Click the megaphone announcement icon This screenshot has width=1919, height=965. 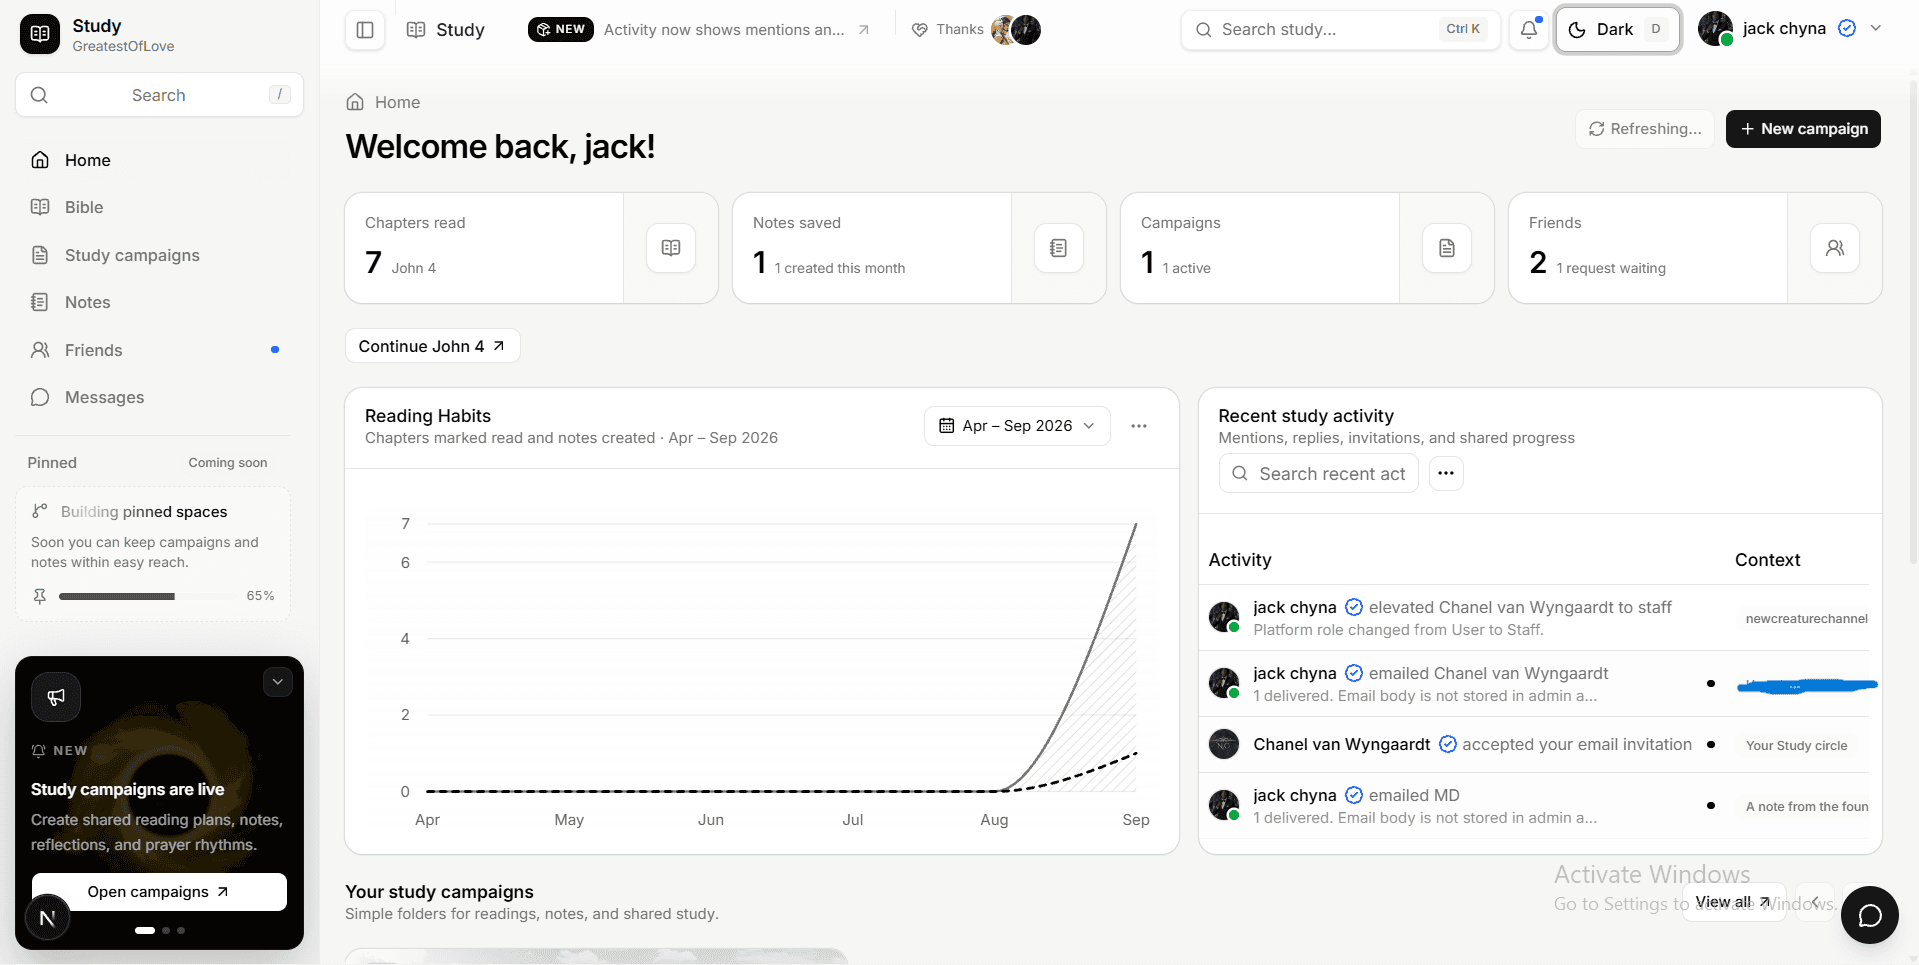(56, 697)
